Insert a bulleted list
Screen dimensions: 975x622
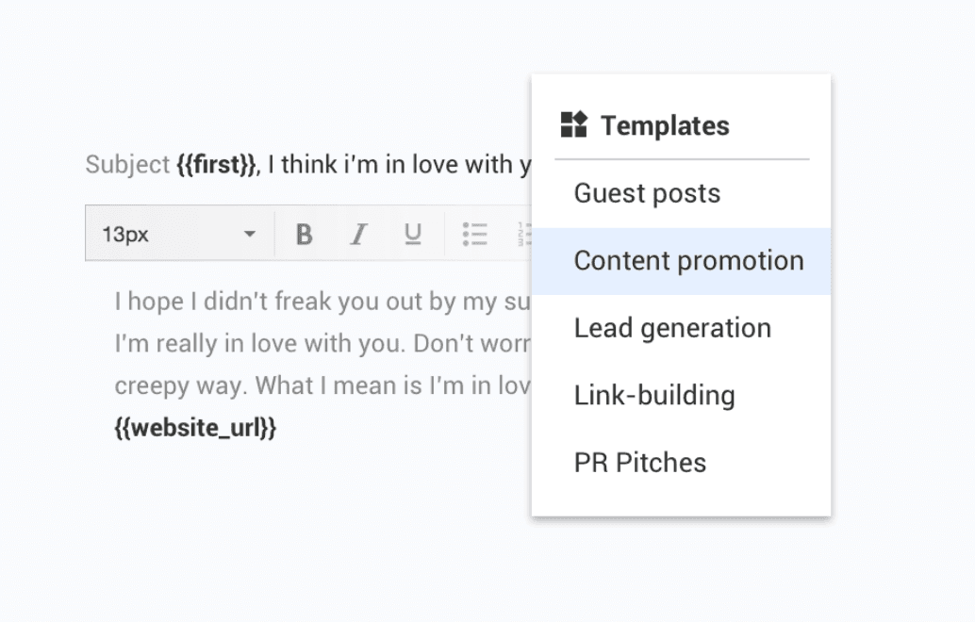pos(474,235)
